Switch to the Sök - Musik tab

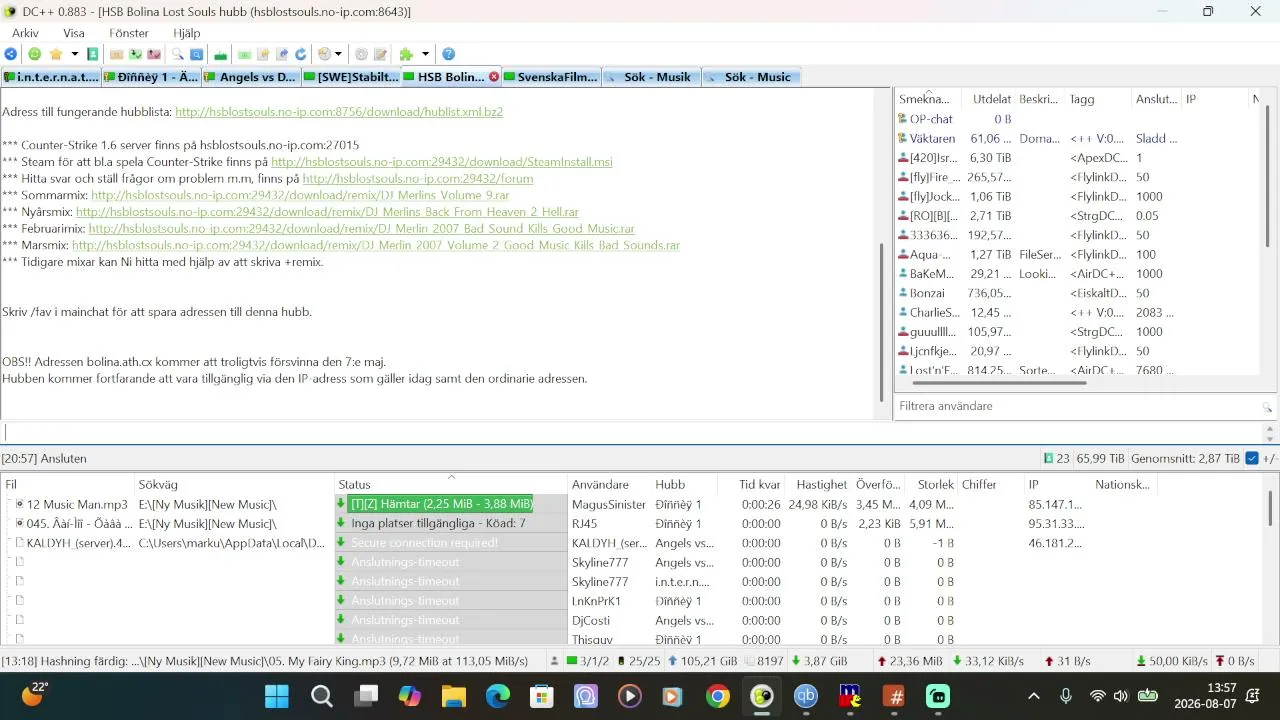coord(651,77)
